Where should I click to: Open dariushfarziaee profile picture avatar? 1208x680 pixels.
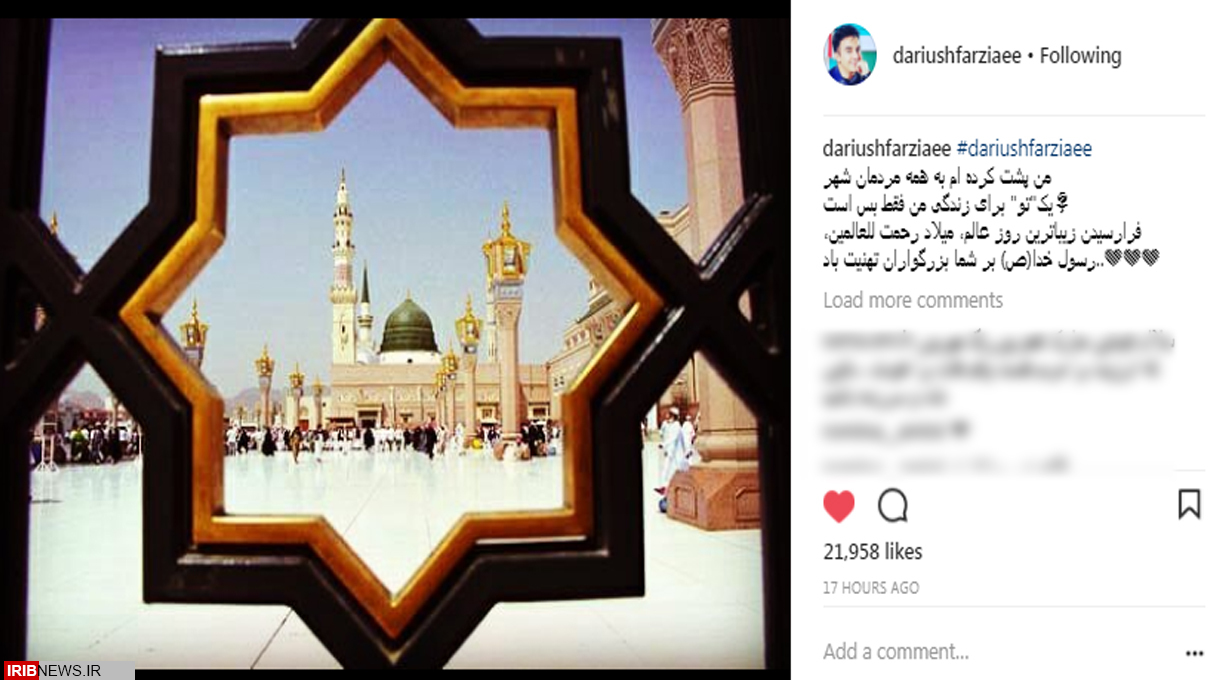pos(849,55)
